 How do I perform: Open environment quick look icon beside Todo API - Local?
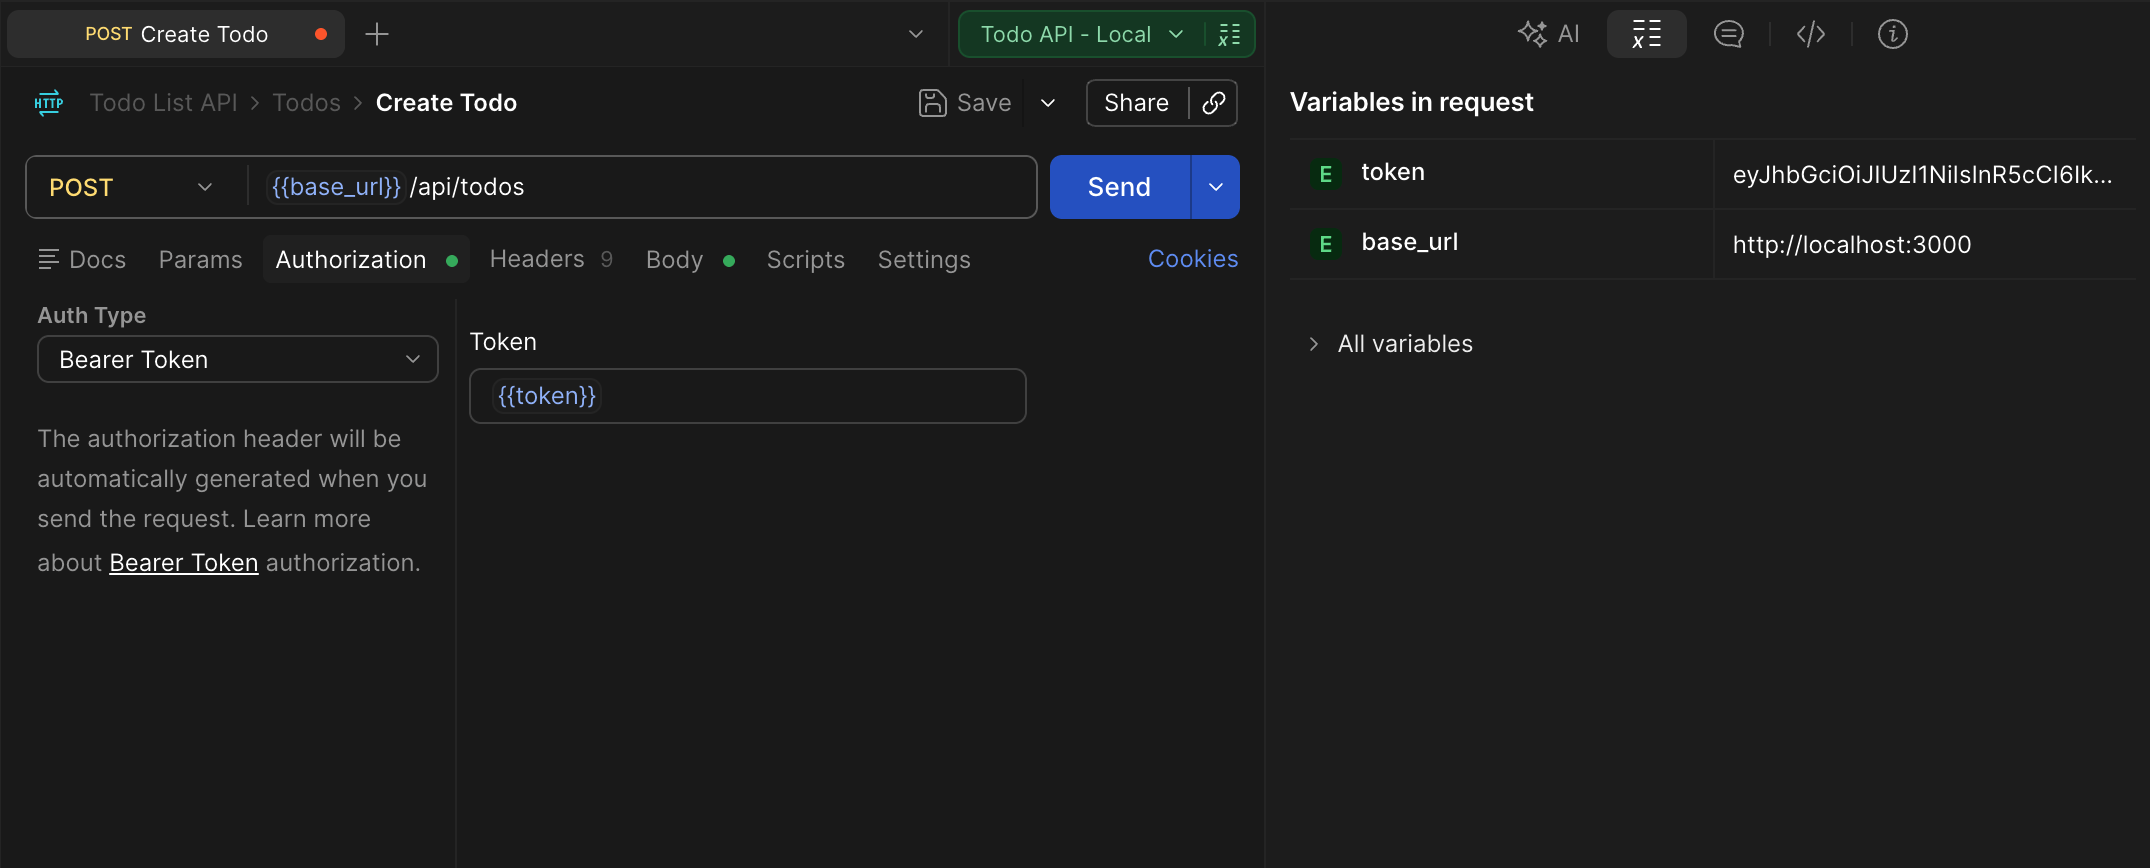pos(1229,34)
